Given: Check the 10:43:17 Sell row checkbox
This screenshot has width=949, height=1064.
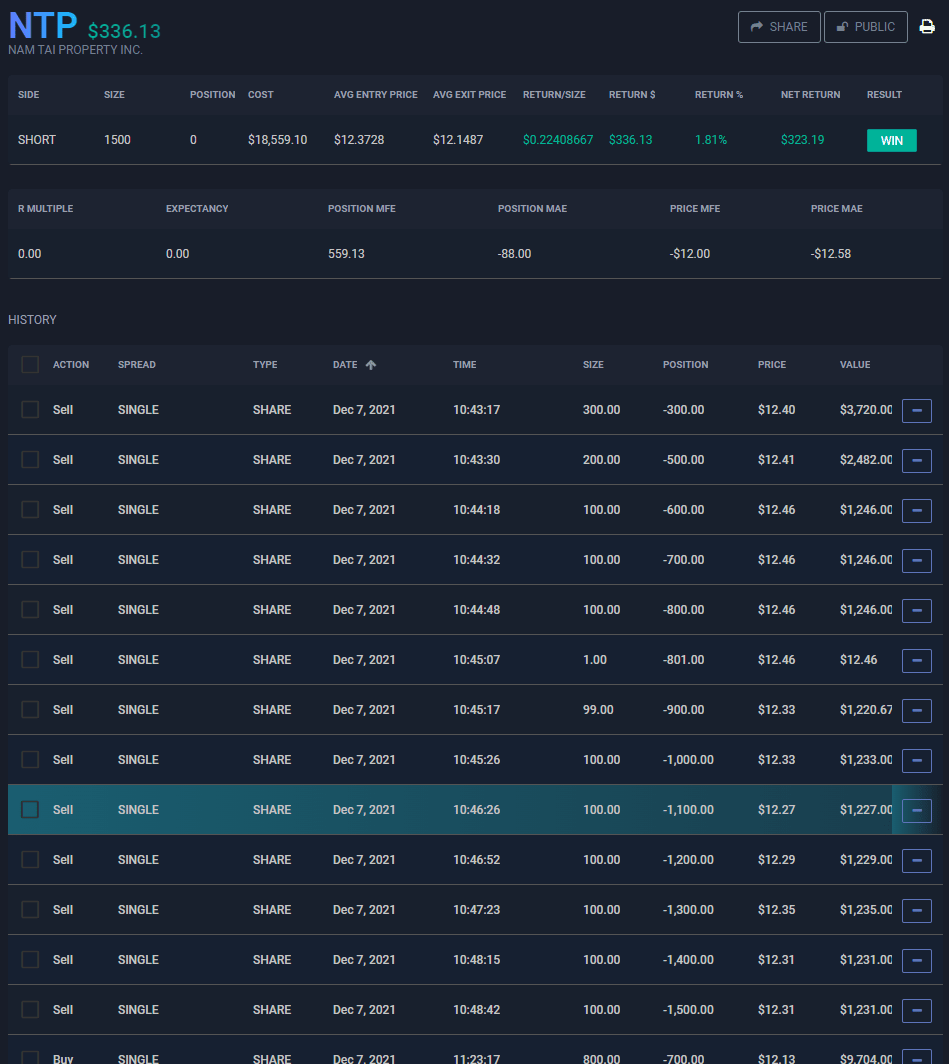Looking at the screenshot, I should pyautogui.click(x=30, y=409).
